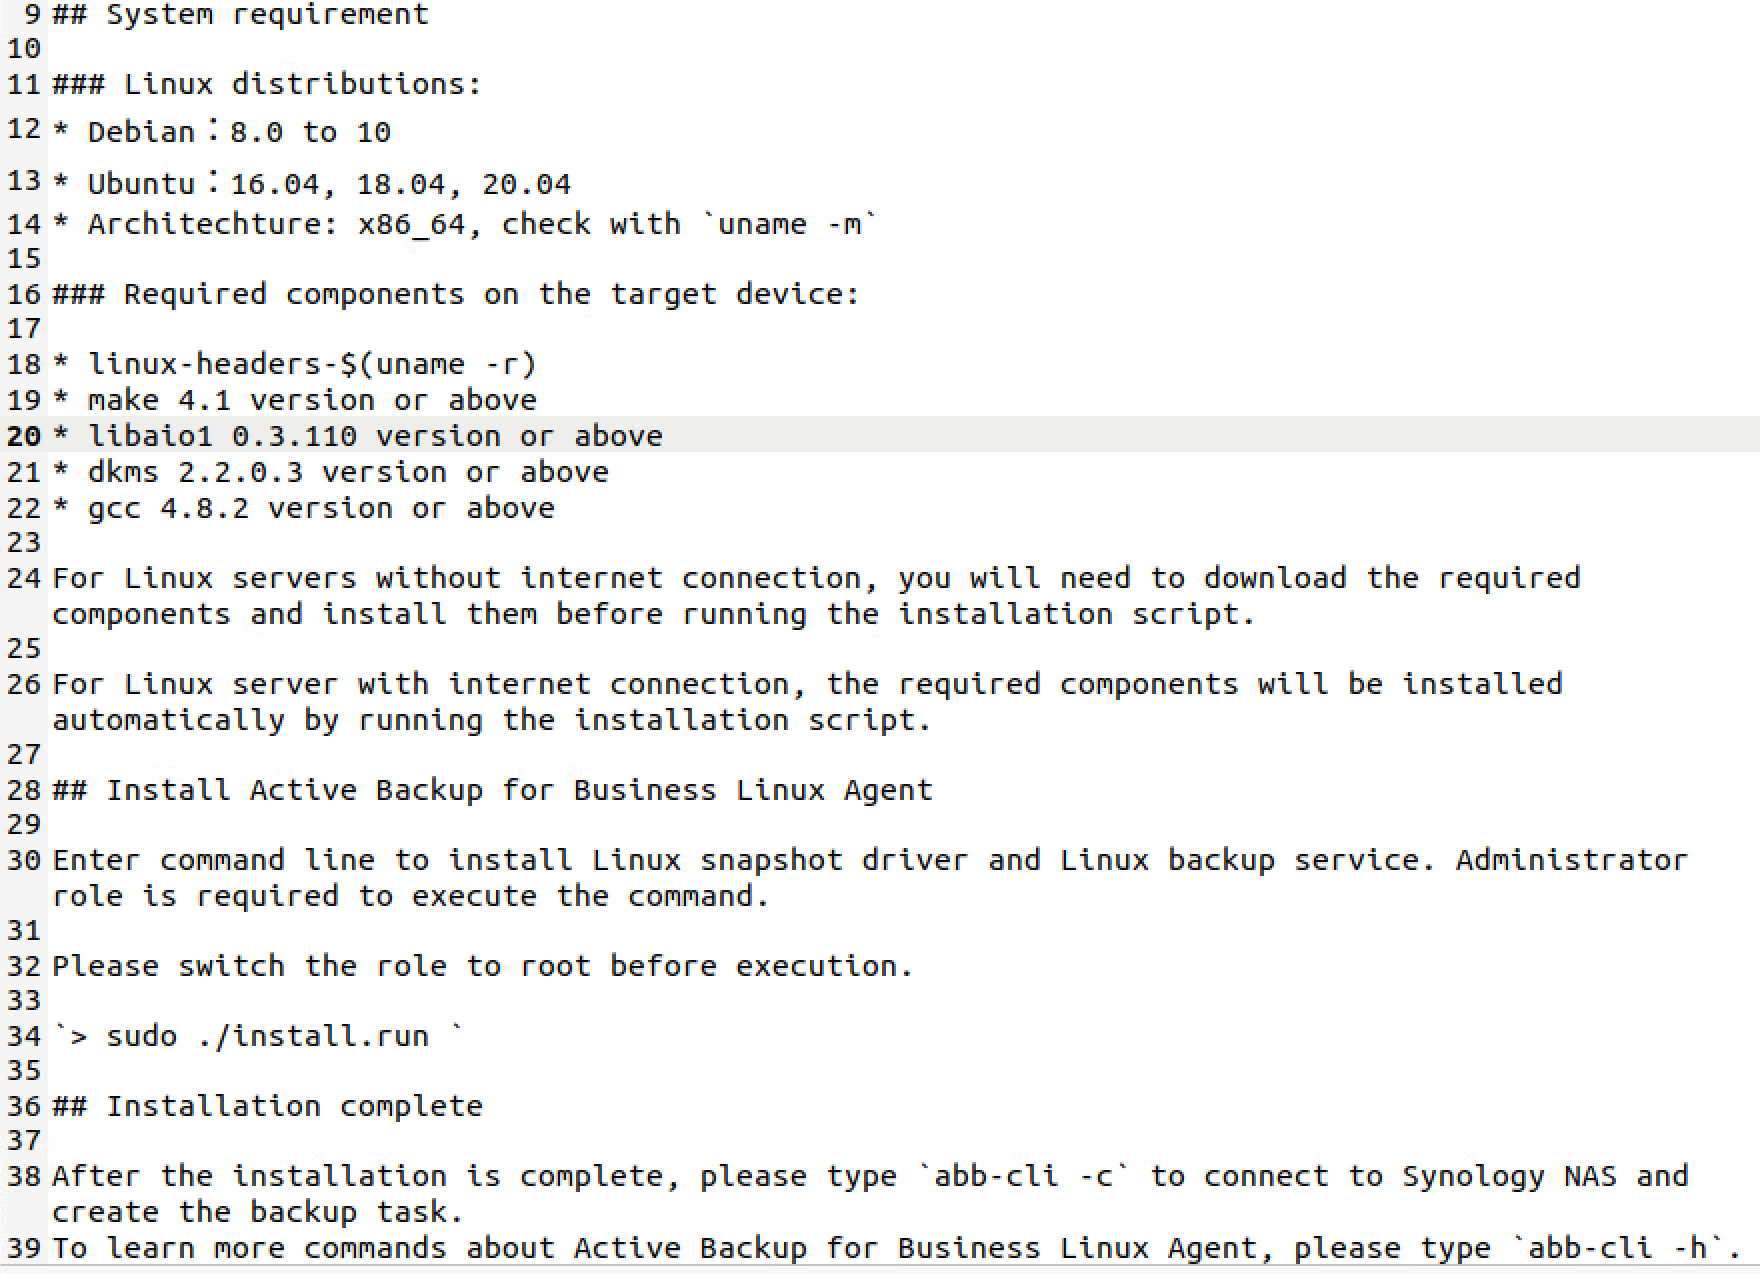
Task: Click 'Please switch the role to root' line
Action: point(483,966)
